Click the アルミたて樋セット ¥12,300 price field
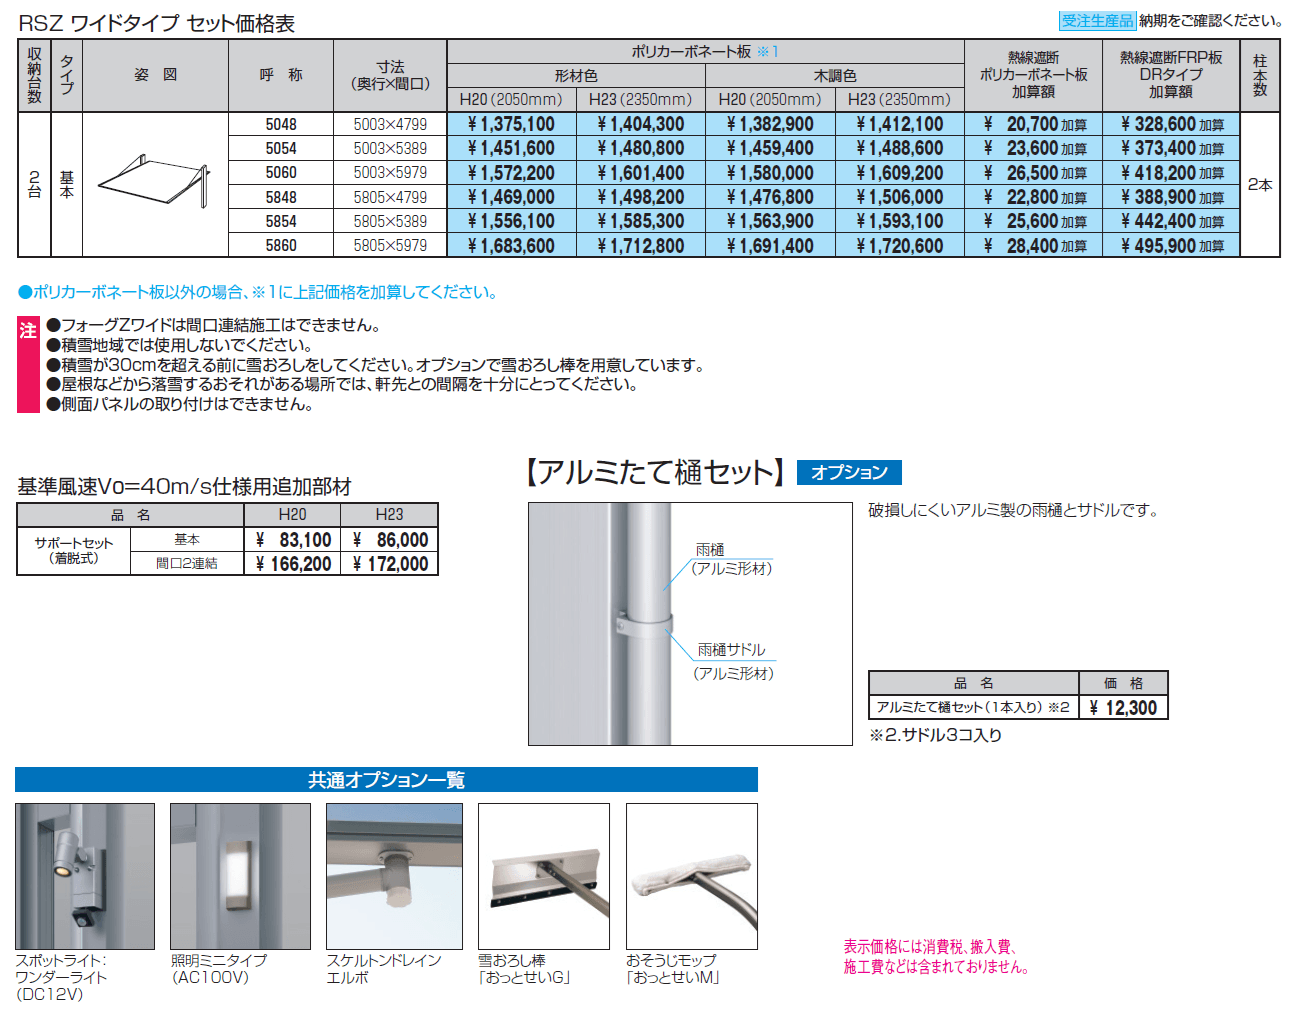The image size is (1293, 1033). (1135, 706)
